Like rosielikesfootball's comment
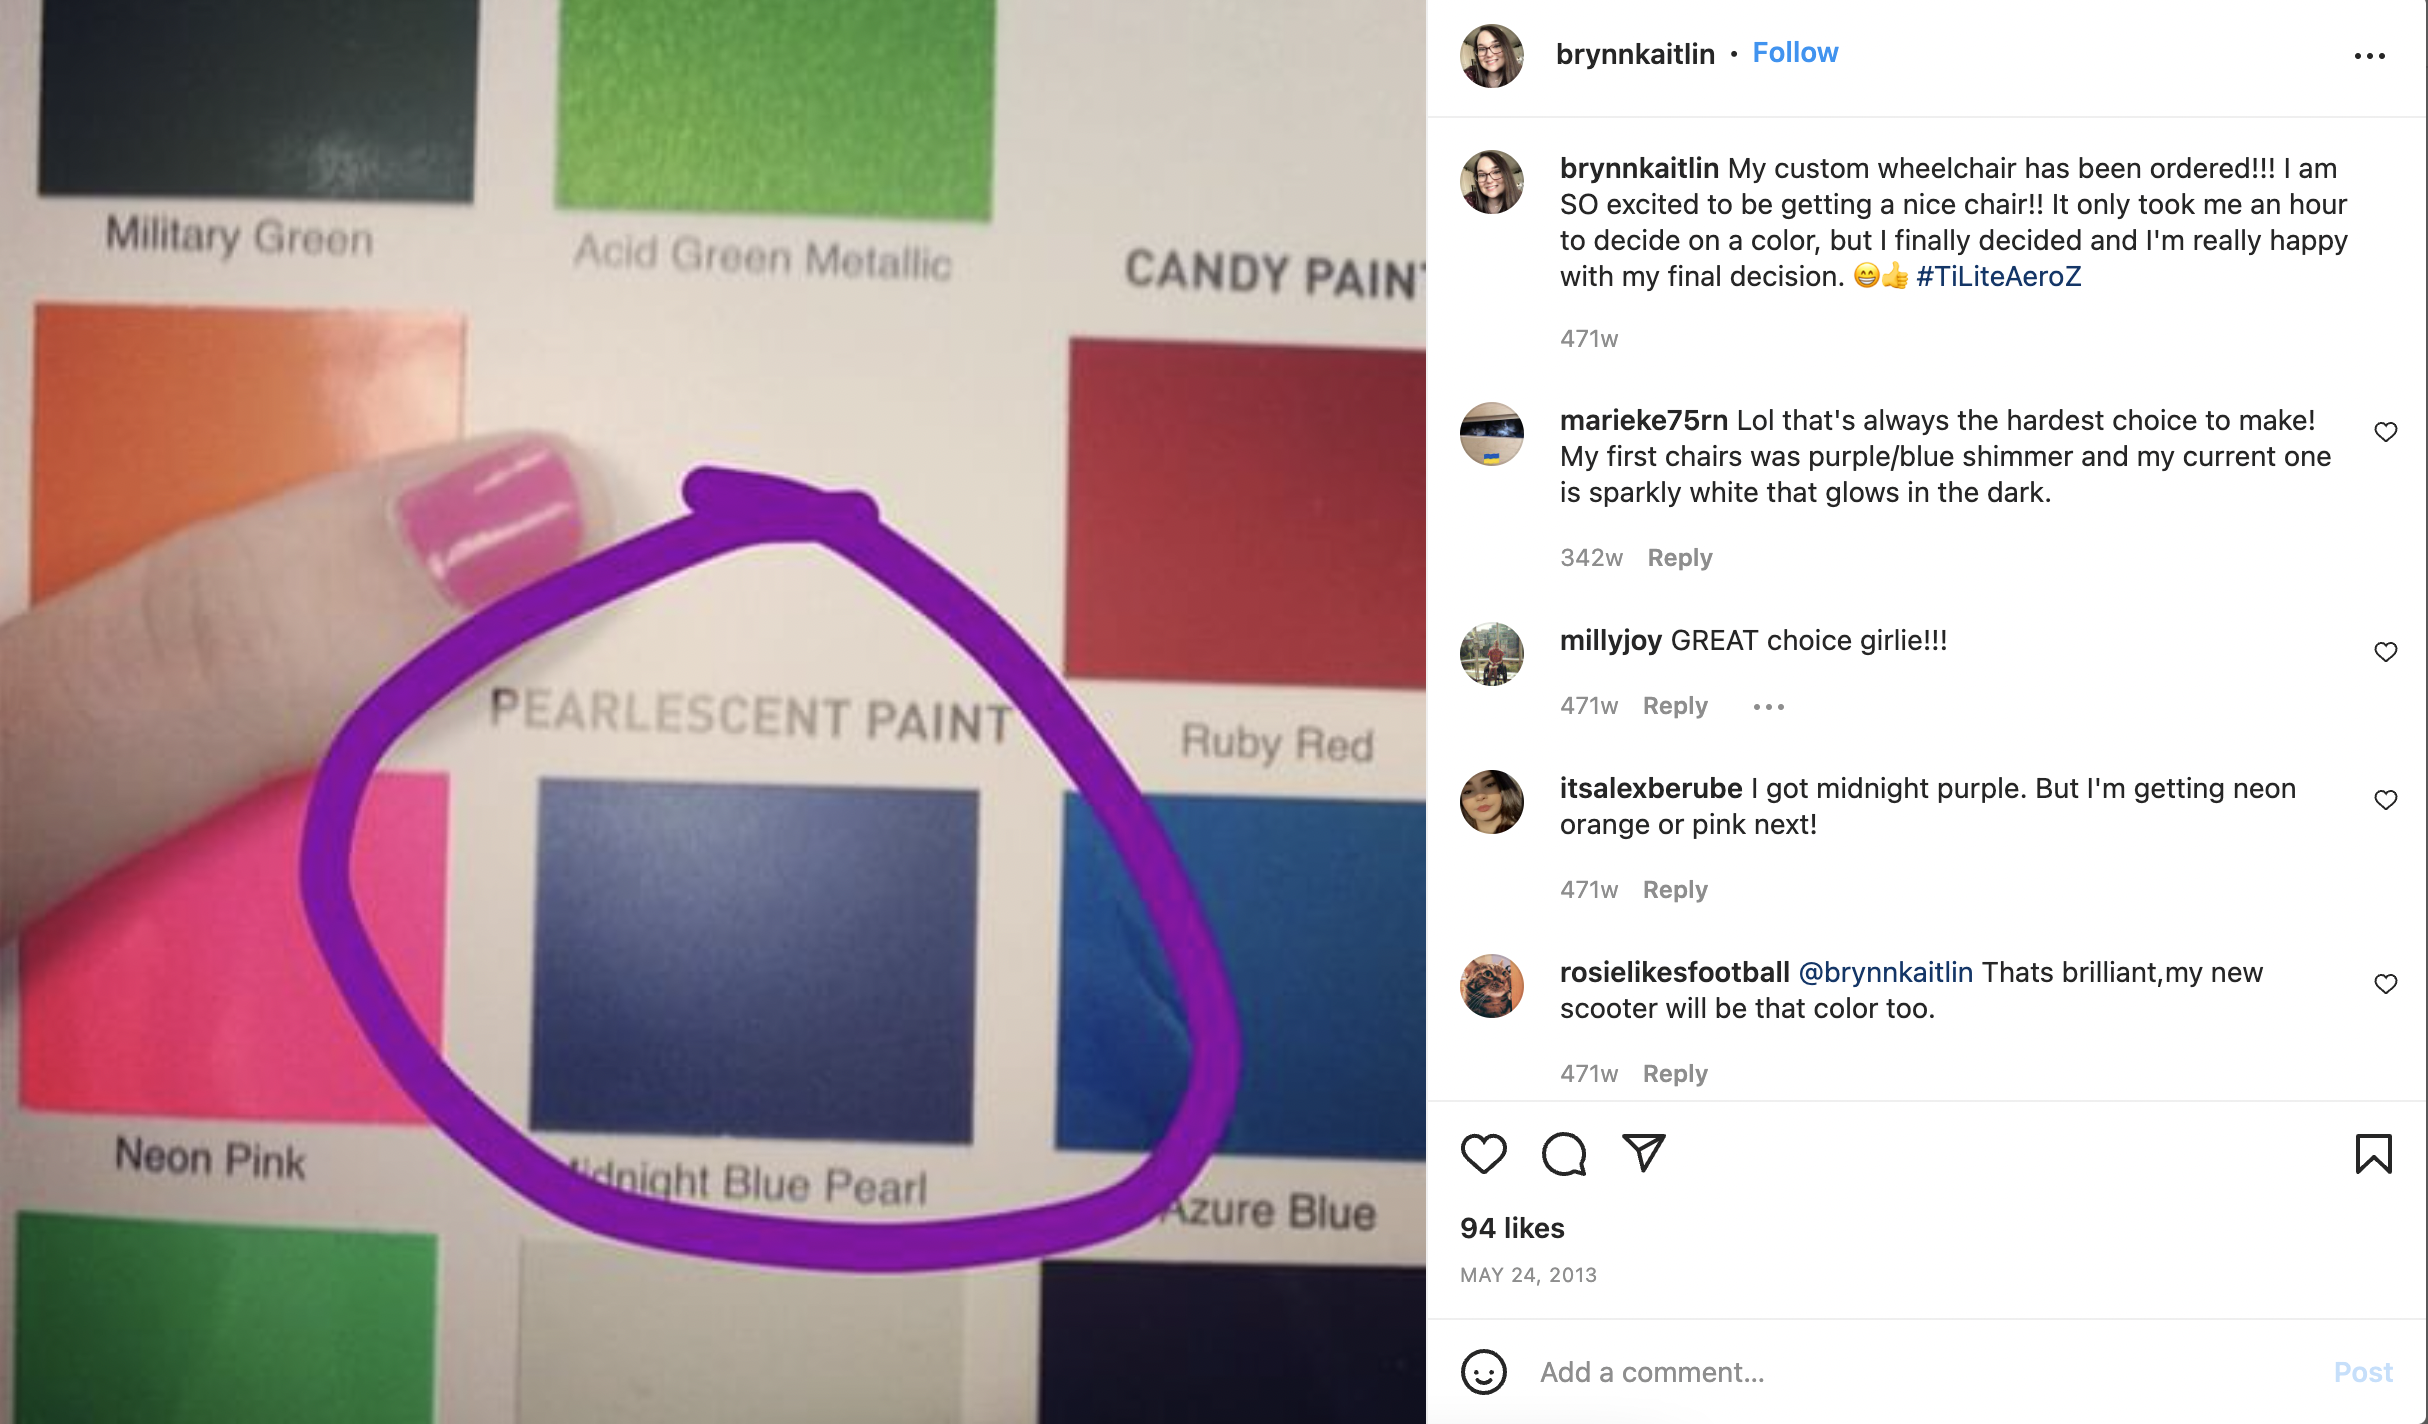This screenshot has width=2428, height=1424. 2386,984
